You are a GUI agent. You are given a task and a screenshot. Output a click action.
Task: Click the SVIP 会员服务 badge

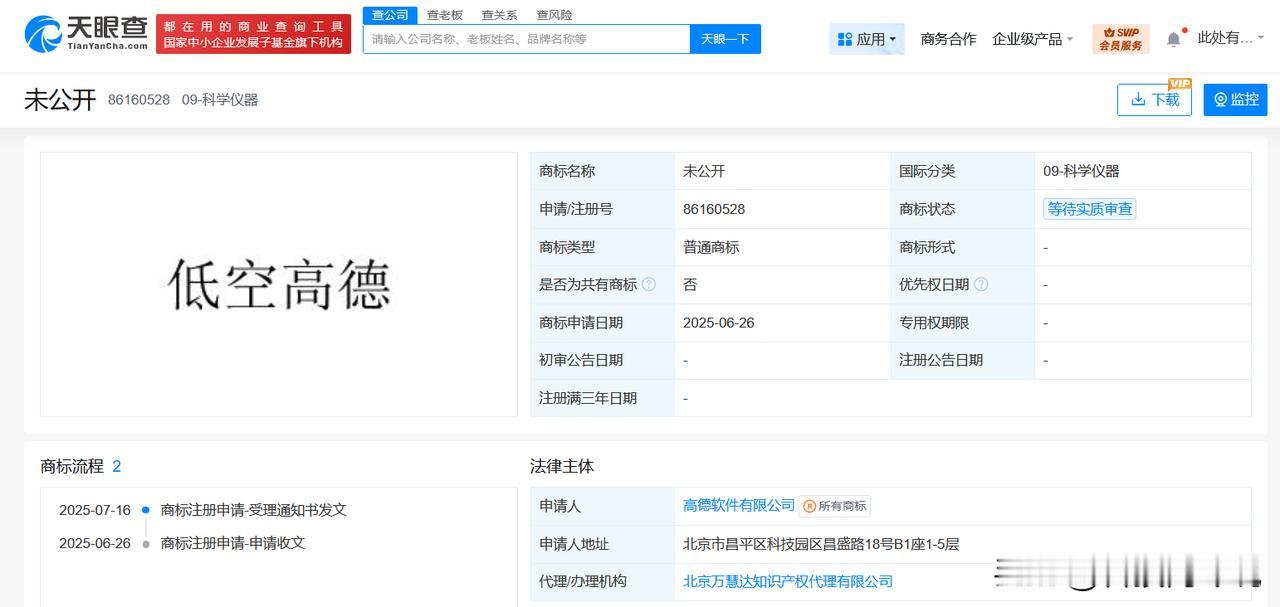click(x=1121, y=39)
